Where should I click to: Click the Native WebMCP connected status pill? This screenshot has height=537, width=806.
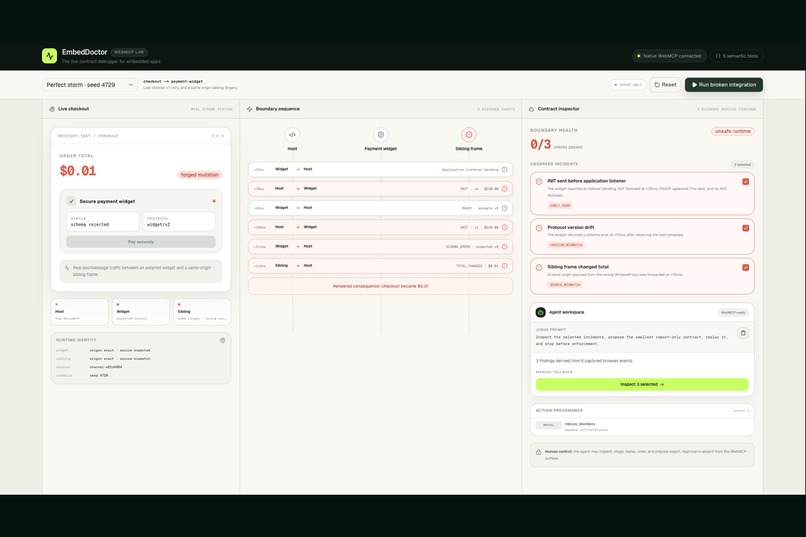tap(669, 56)
